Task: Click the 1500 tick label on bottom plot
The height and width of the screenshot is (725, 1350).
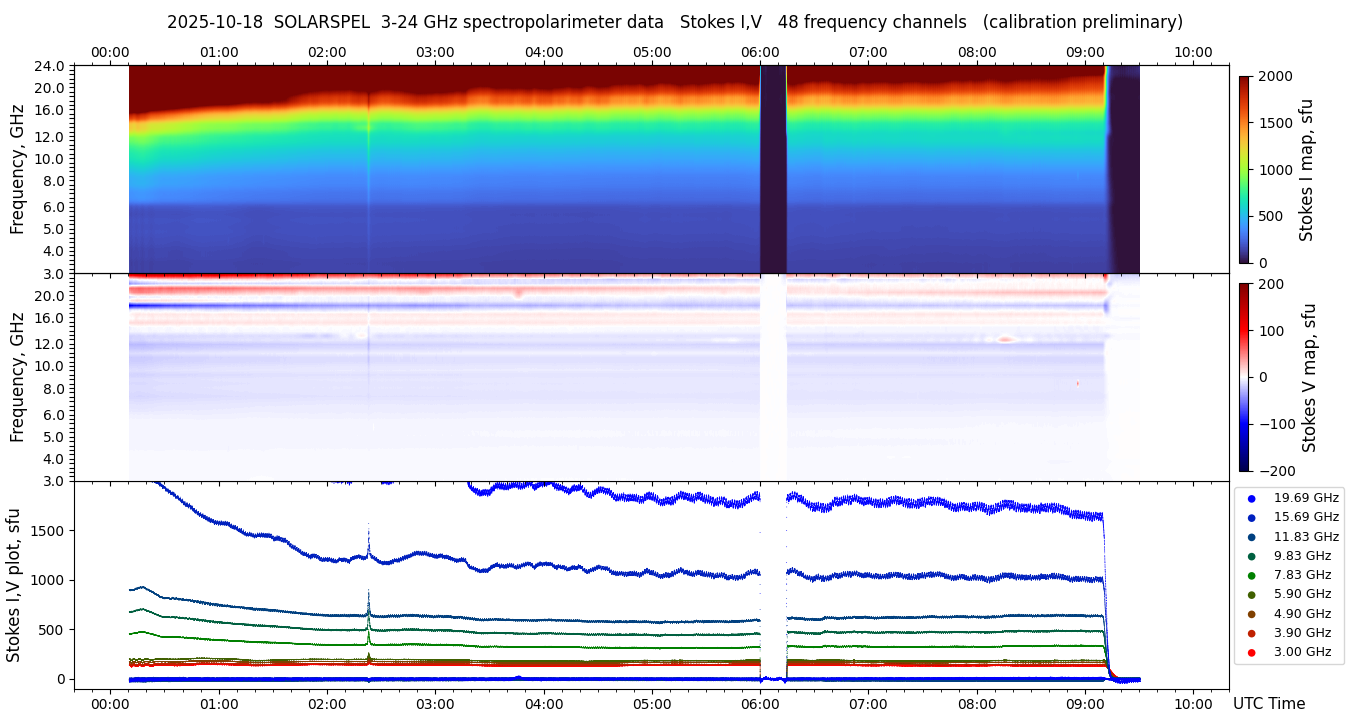Action: click(x=50, y=531)
